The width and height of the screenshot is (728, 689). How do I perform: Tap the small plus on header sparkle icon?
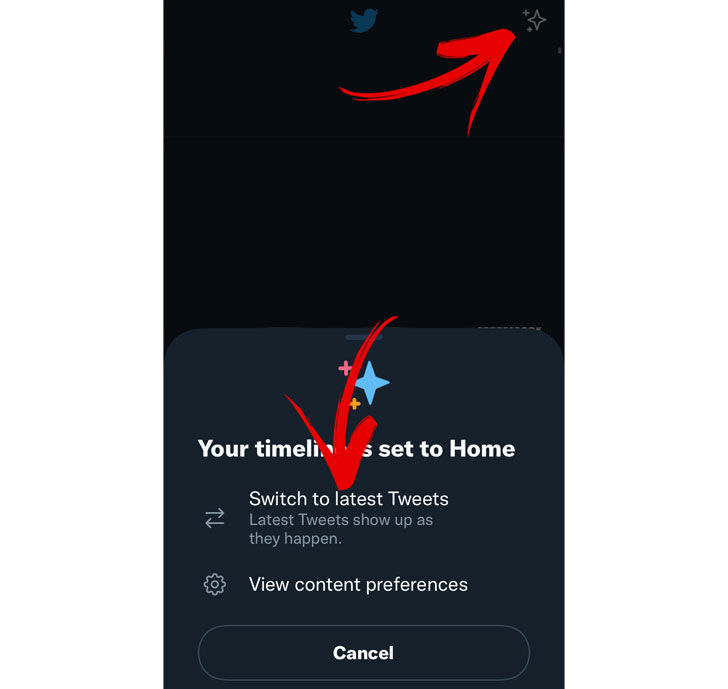(526, 13)
